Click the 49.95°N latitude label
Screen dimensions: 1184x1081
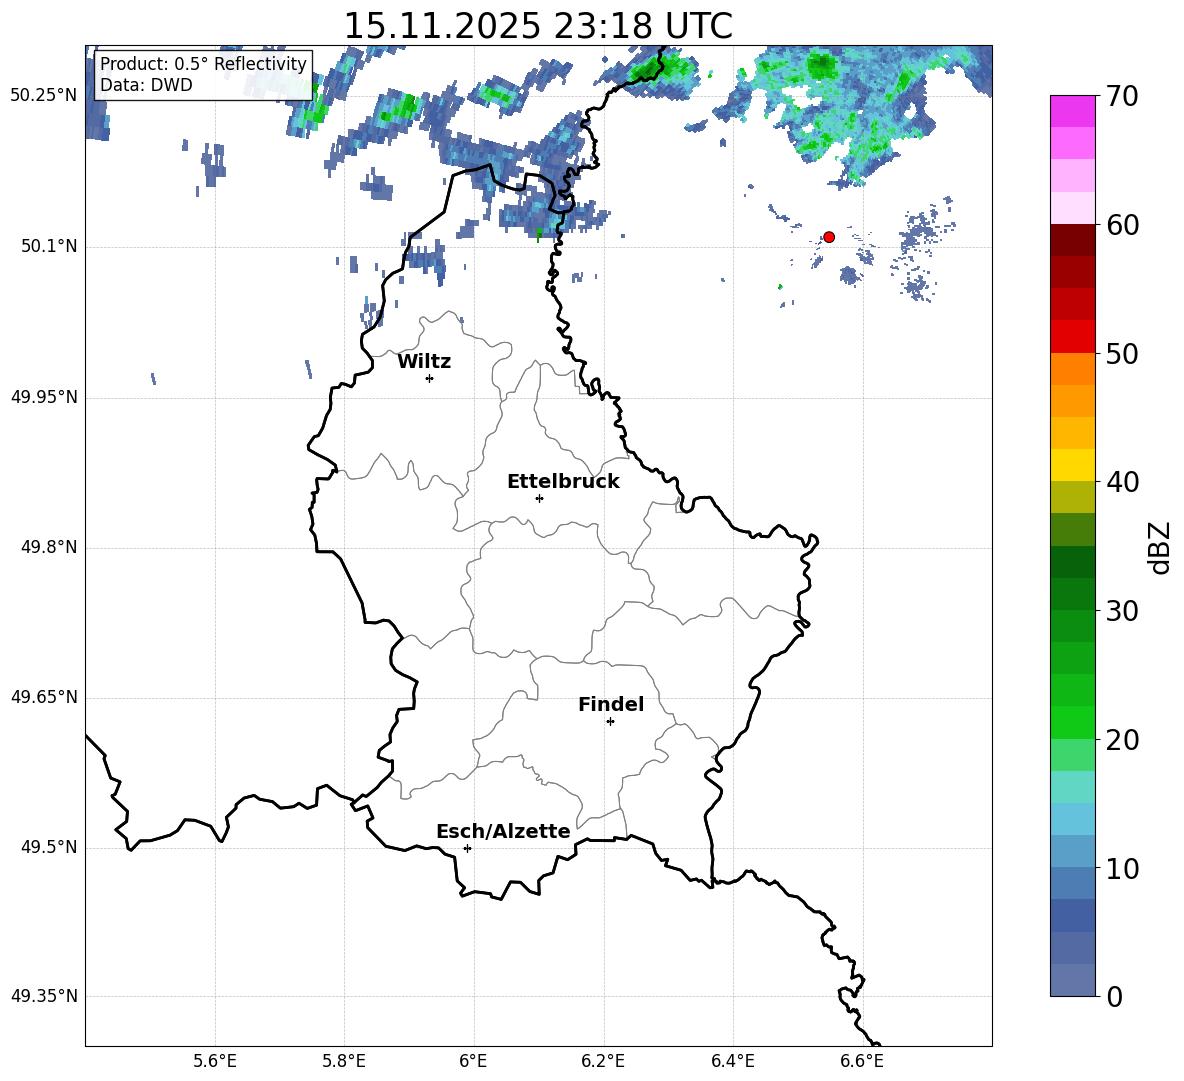coord(44,397)
